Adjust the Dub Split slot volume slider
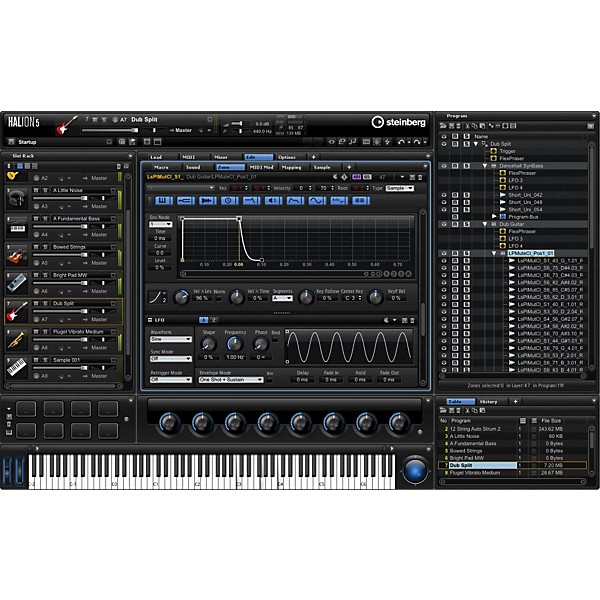Viewport: 600px width, 600px height. (60, 311)
